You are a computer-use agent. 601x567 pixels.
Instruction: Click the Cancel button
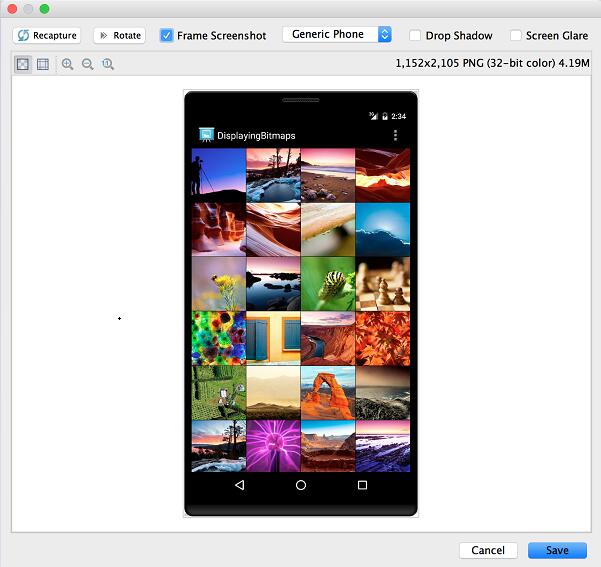click(x=488, y=550)
